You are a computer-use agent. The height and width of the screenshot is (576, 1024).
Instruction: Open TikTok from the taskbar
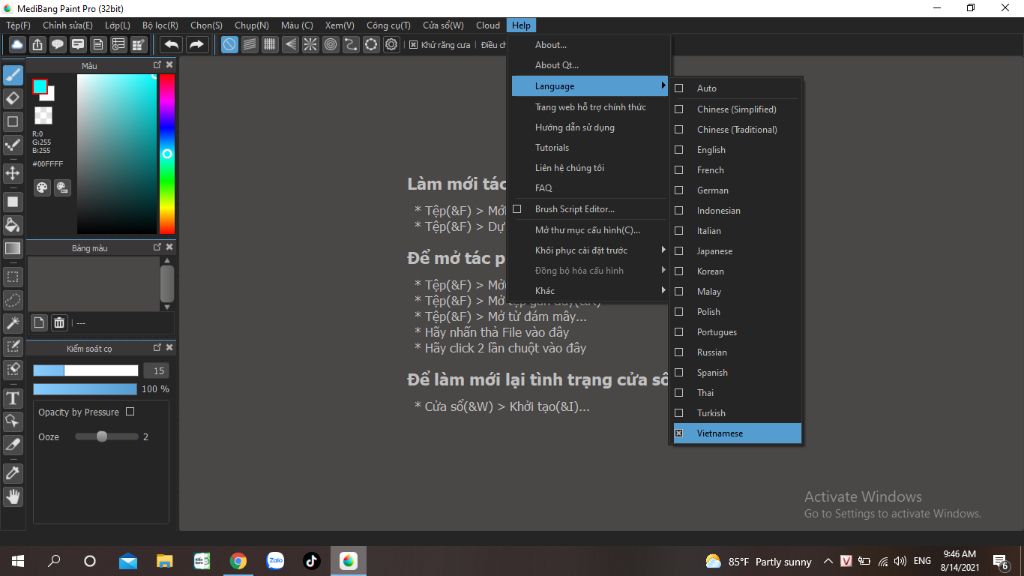coord(312,561)
